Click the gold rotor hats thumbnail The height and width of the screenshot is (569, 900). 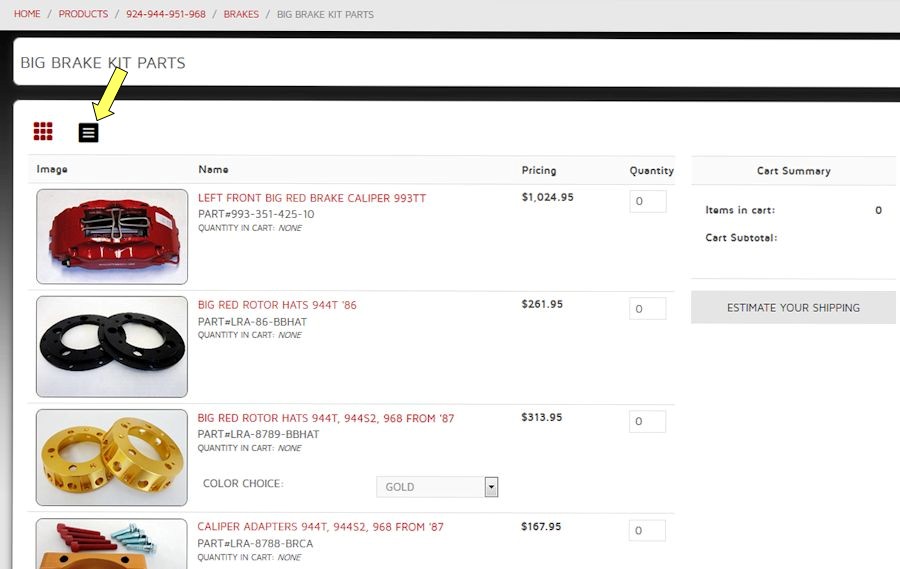(112, 457)
